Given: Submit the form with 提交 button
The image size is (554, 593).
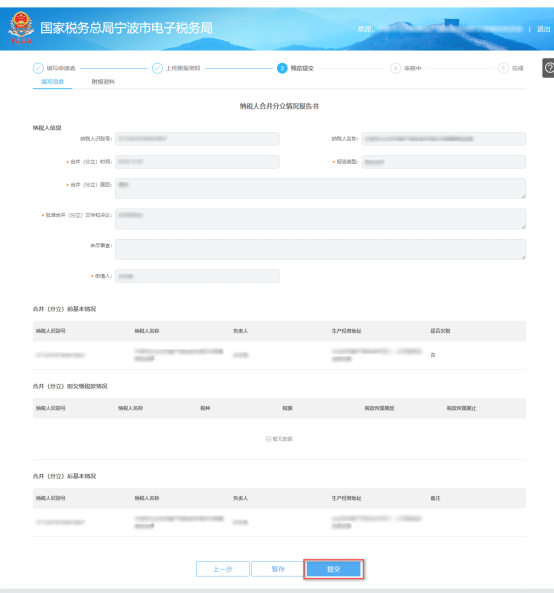Looking at the screenshot, I should [334, 569].
